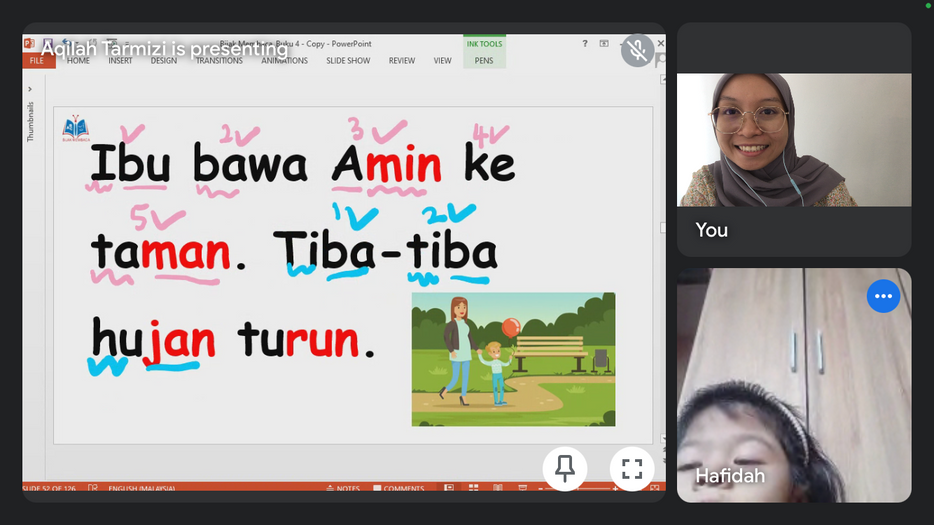934x525 pixels.
Task: Switch to the TRANSITIONS ribbon tab
Action: pos(219,61)
